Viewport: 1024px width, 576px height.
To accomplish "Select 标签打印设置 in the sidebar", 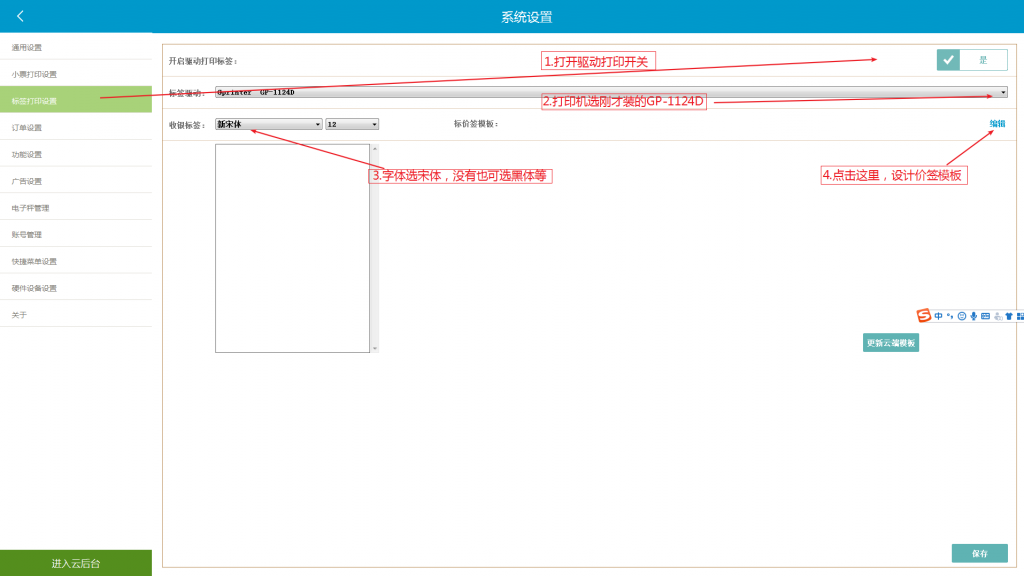I will tap(76, 100).
